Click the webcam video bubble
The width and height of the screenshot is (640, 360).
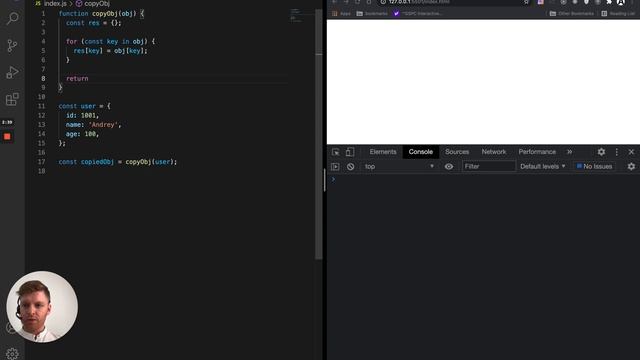click(42, 307)
